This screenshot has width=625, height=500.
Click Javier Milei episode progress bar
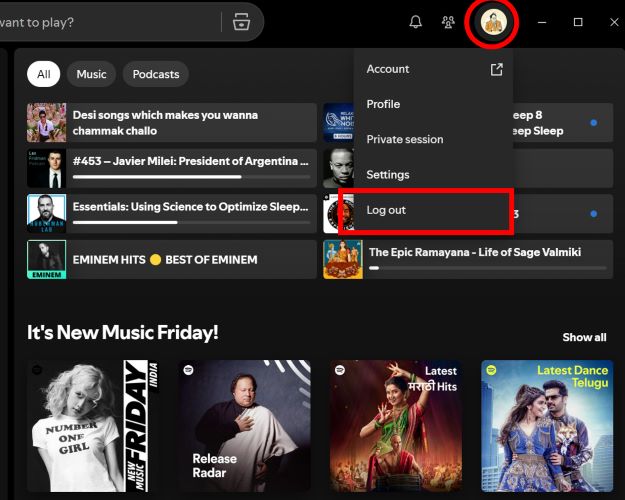pos(192,177)
